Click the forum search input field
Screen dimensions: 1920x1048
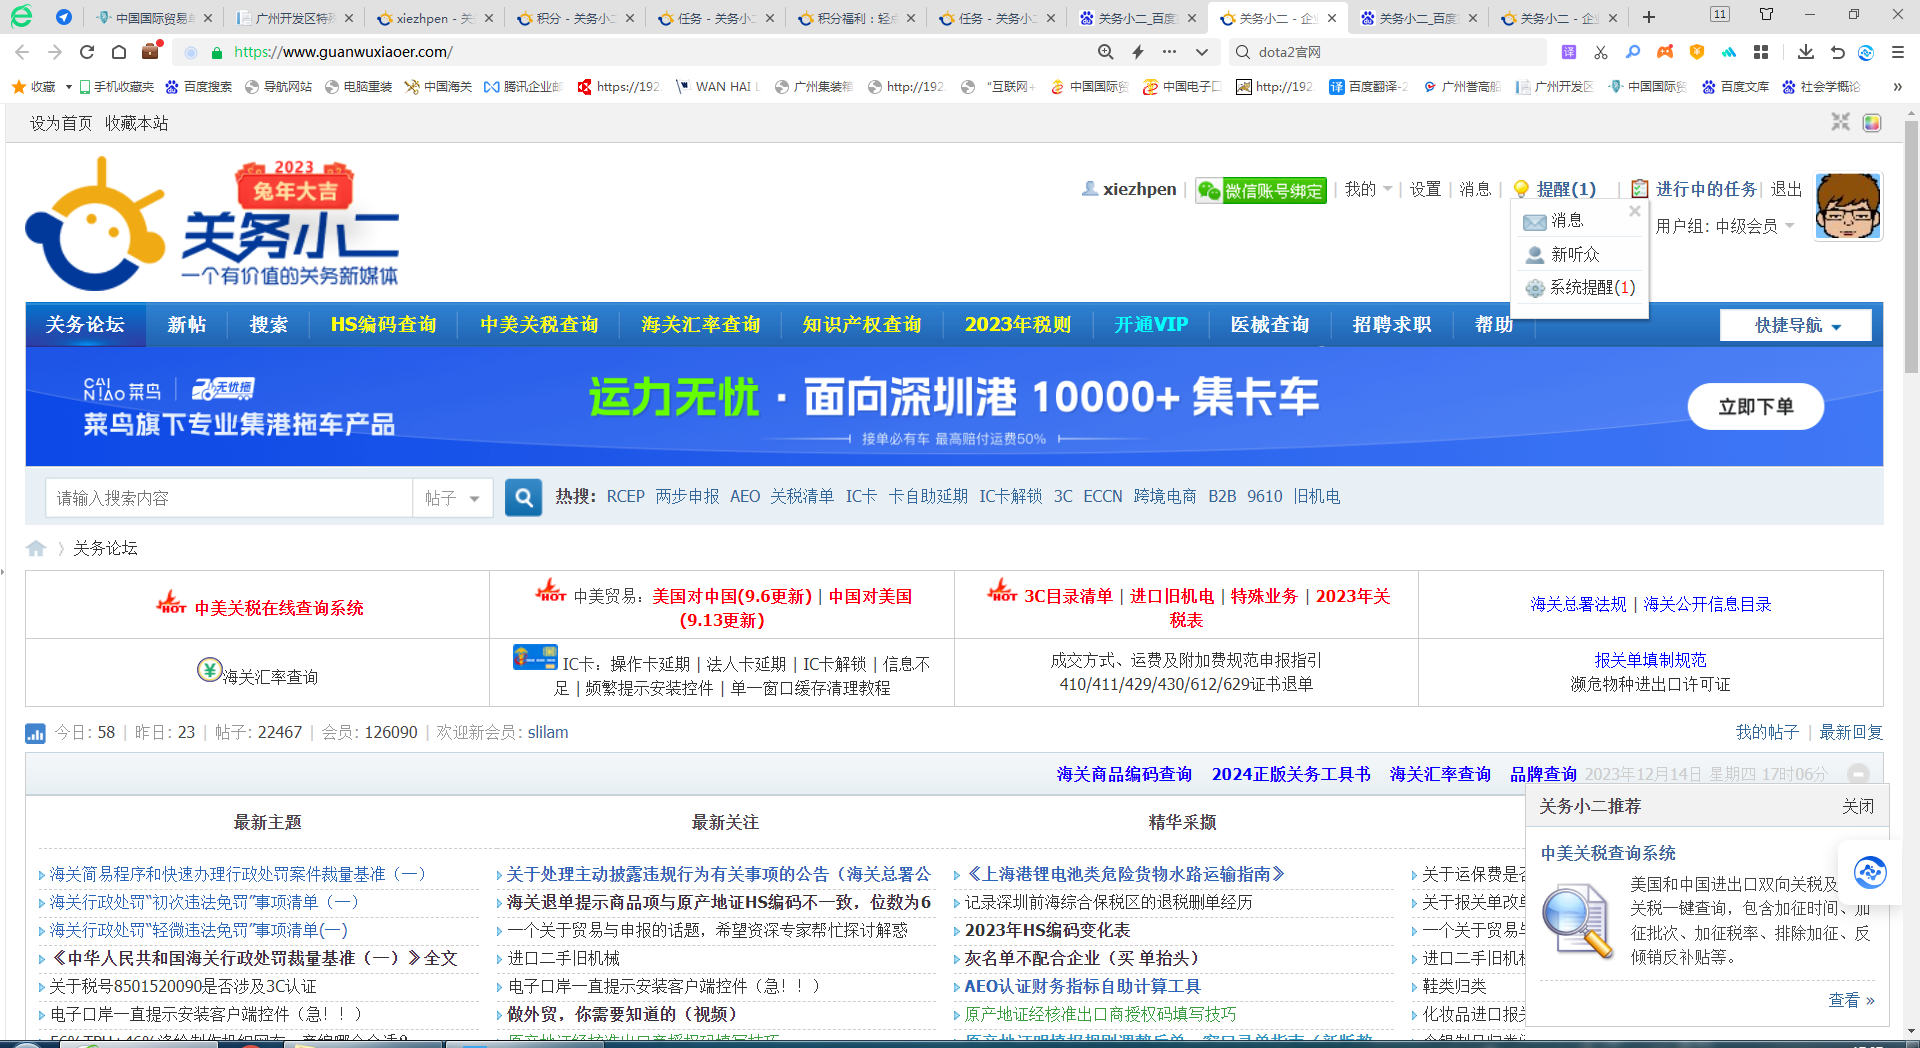[229, 498]
